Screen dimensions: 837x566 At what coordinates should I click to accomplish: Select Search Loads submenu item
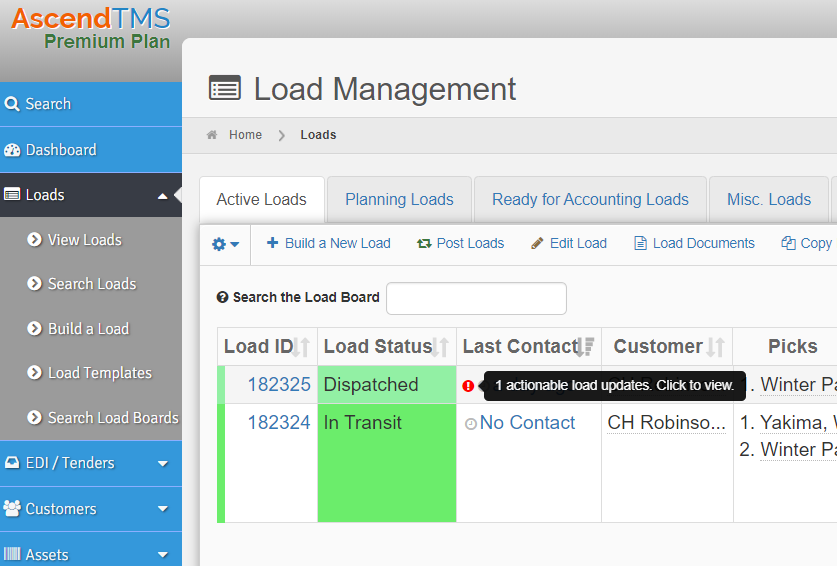91,284
